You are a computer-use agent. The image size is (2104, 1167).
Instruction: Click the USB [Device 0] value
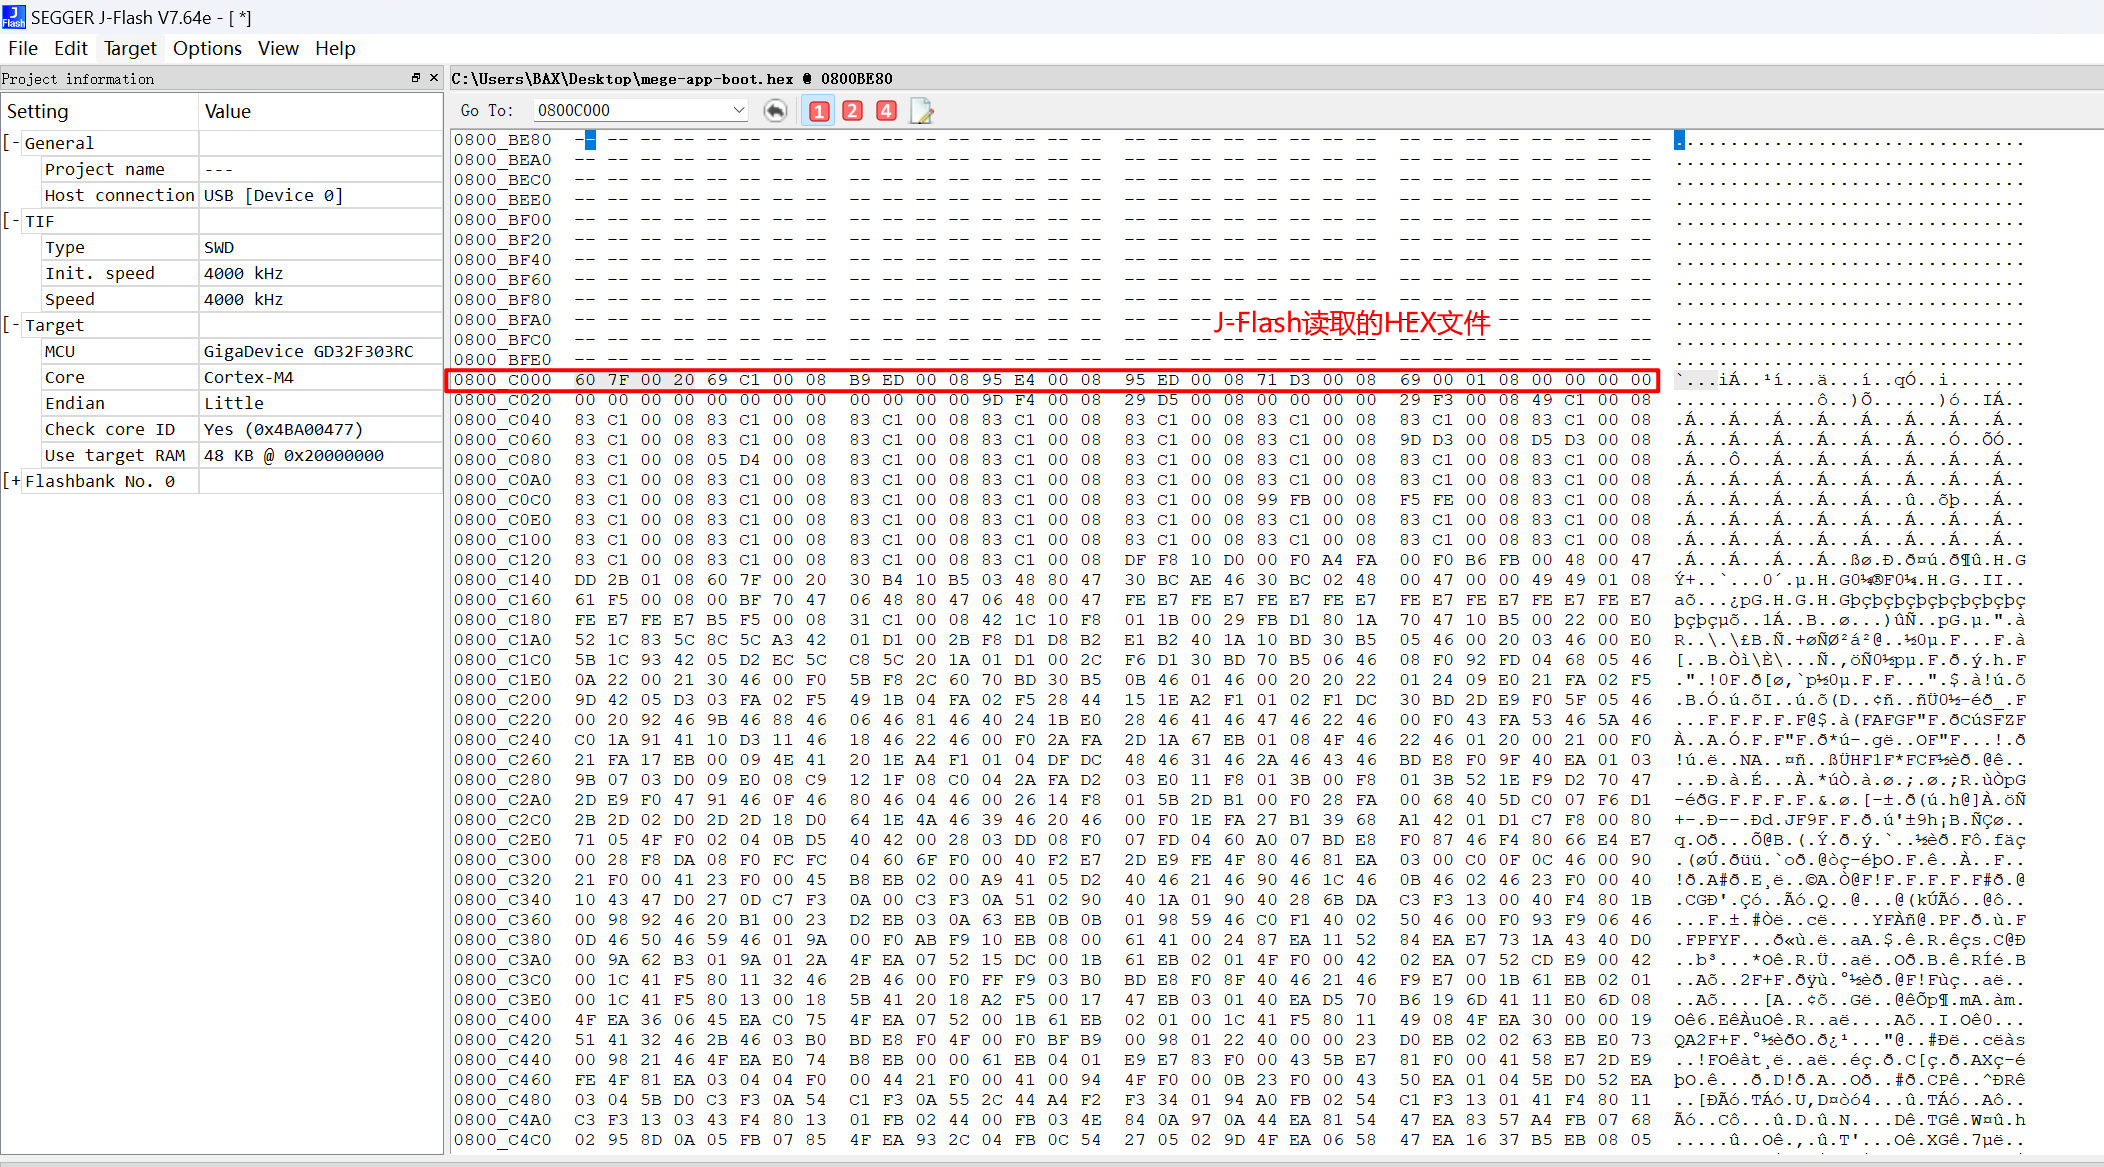(x=273, y=195)
